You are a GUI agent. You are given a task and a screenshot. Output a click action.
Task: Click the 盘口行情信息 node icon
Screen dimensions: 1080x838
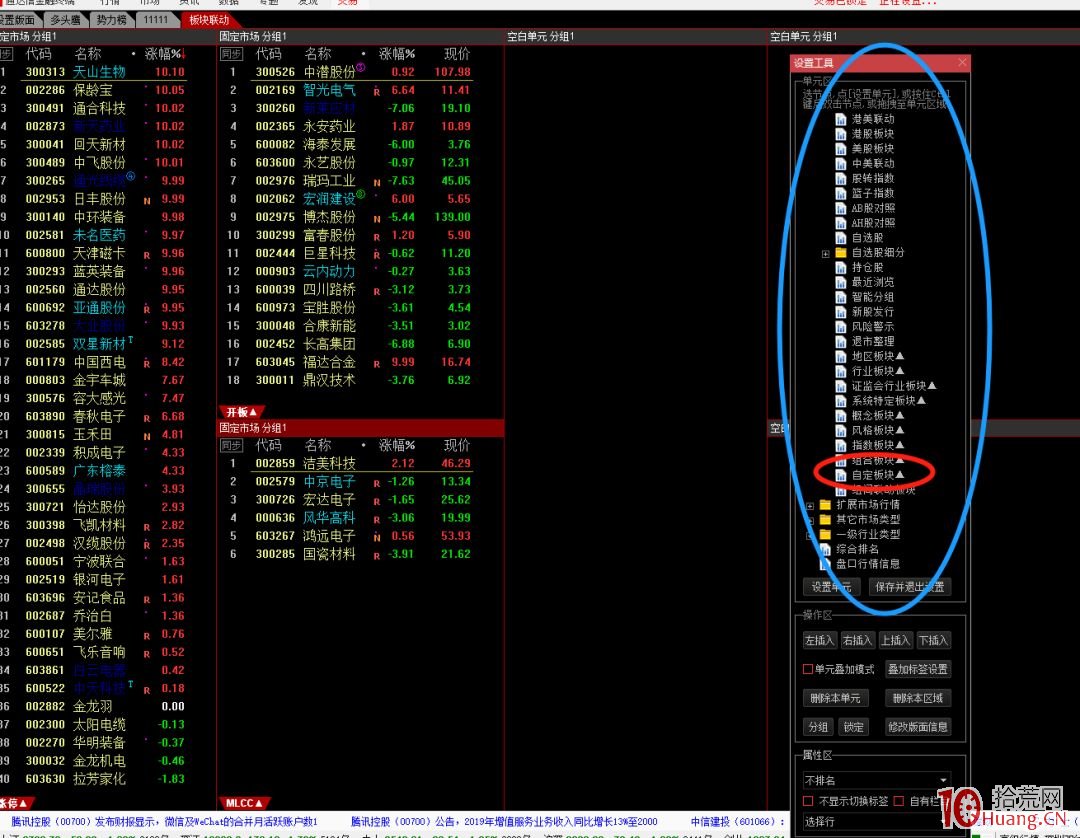[826, 564]
